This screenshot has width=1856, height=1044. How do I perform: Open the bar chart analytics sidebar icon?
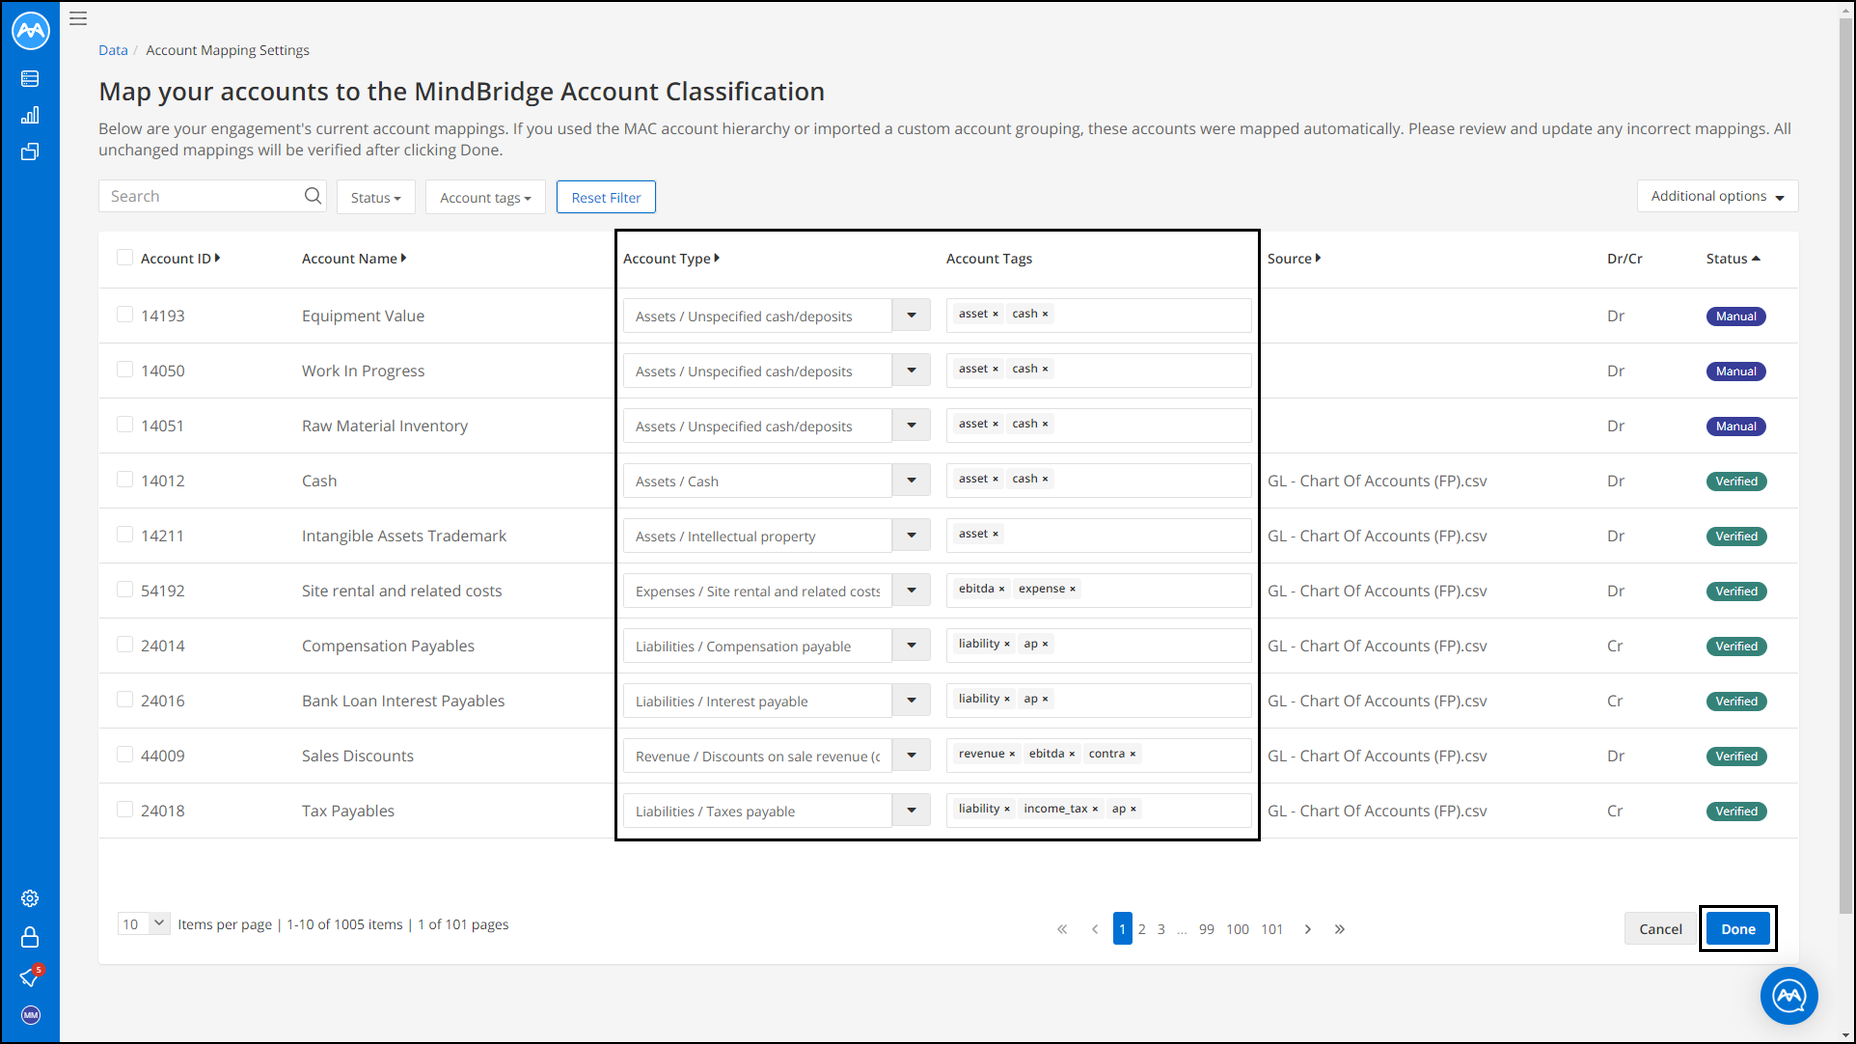[x=30, y=115]
